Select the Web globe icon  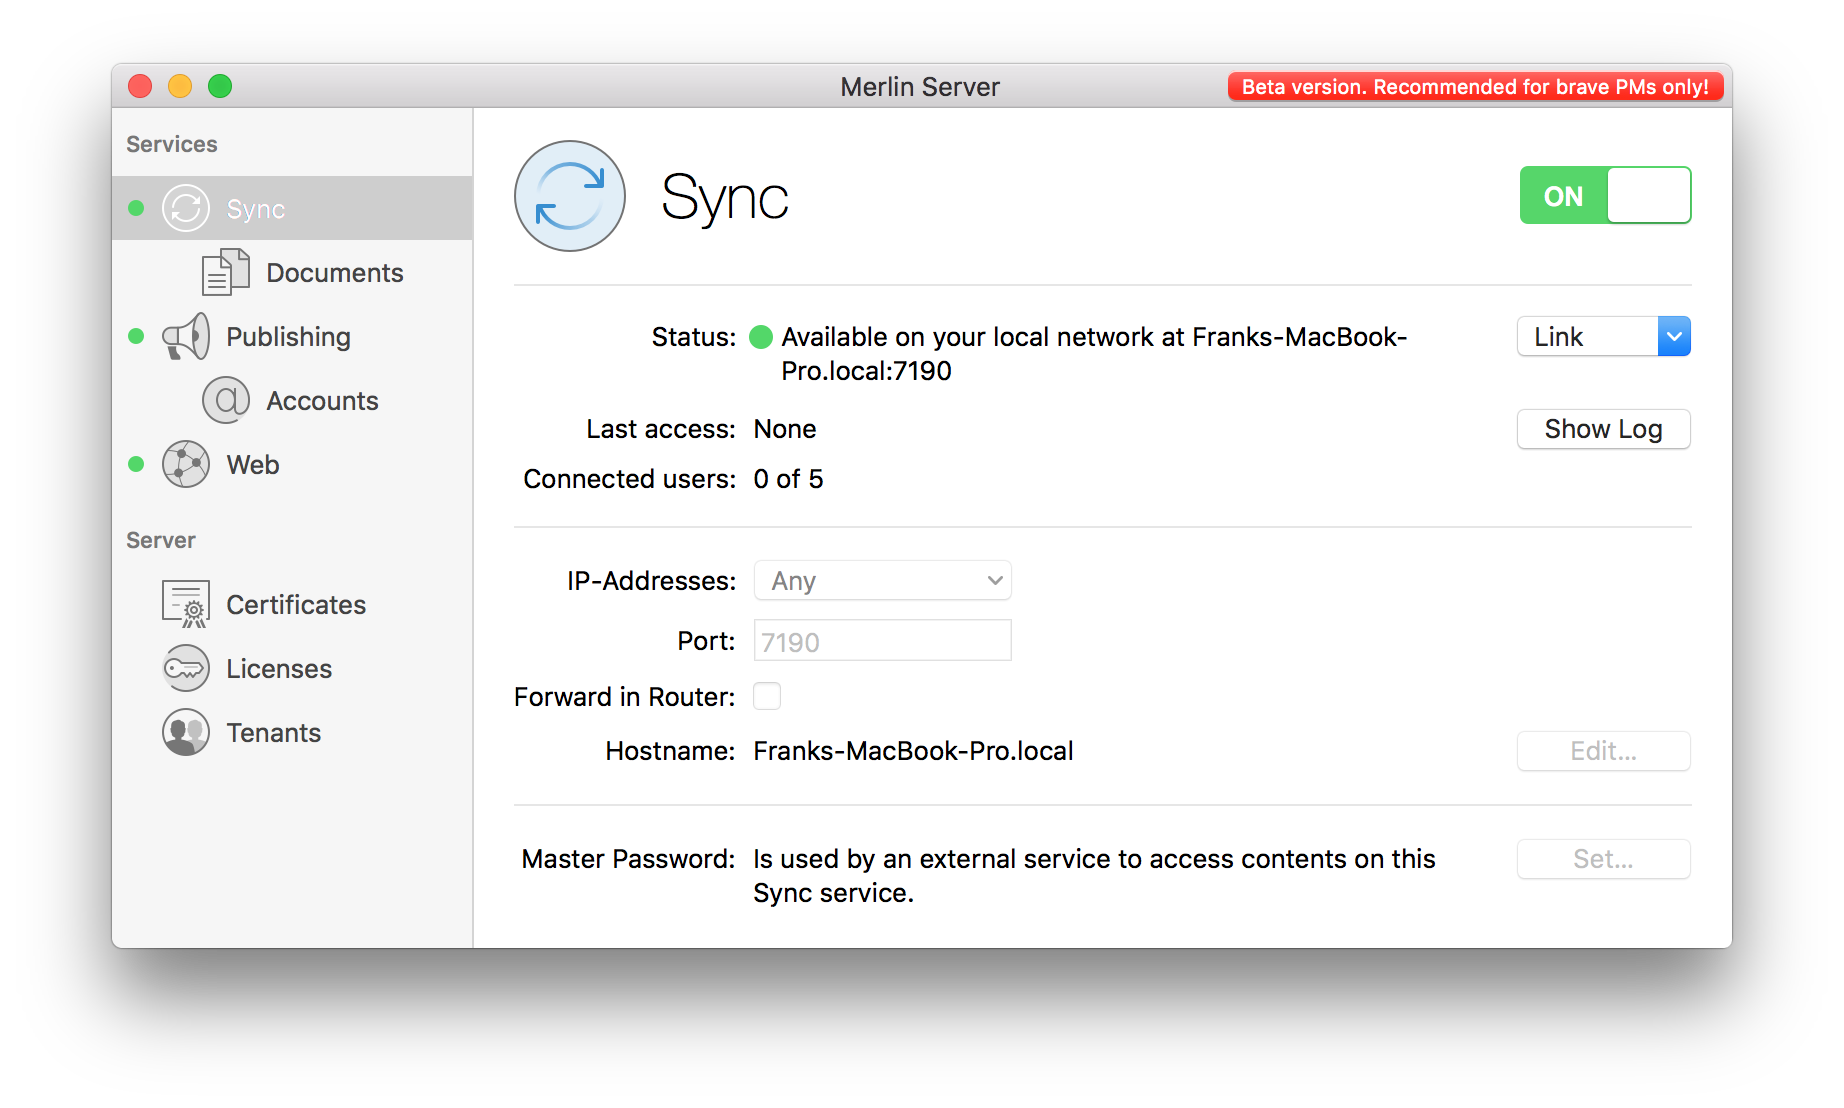point(186,464)
